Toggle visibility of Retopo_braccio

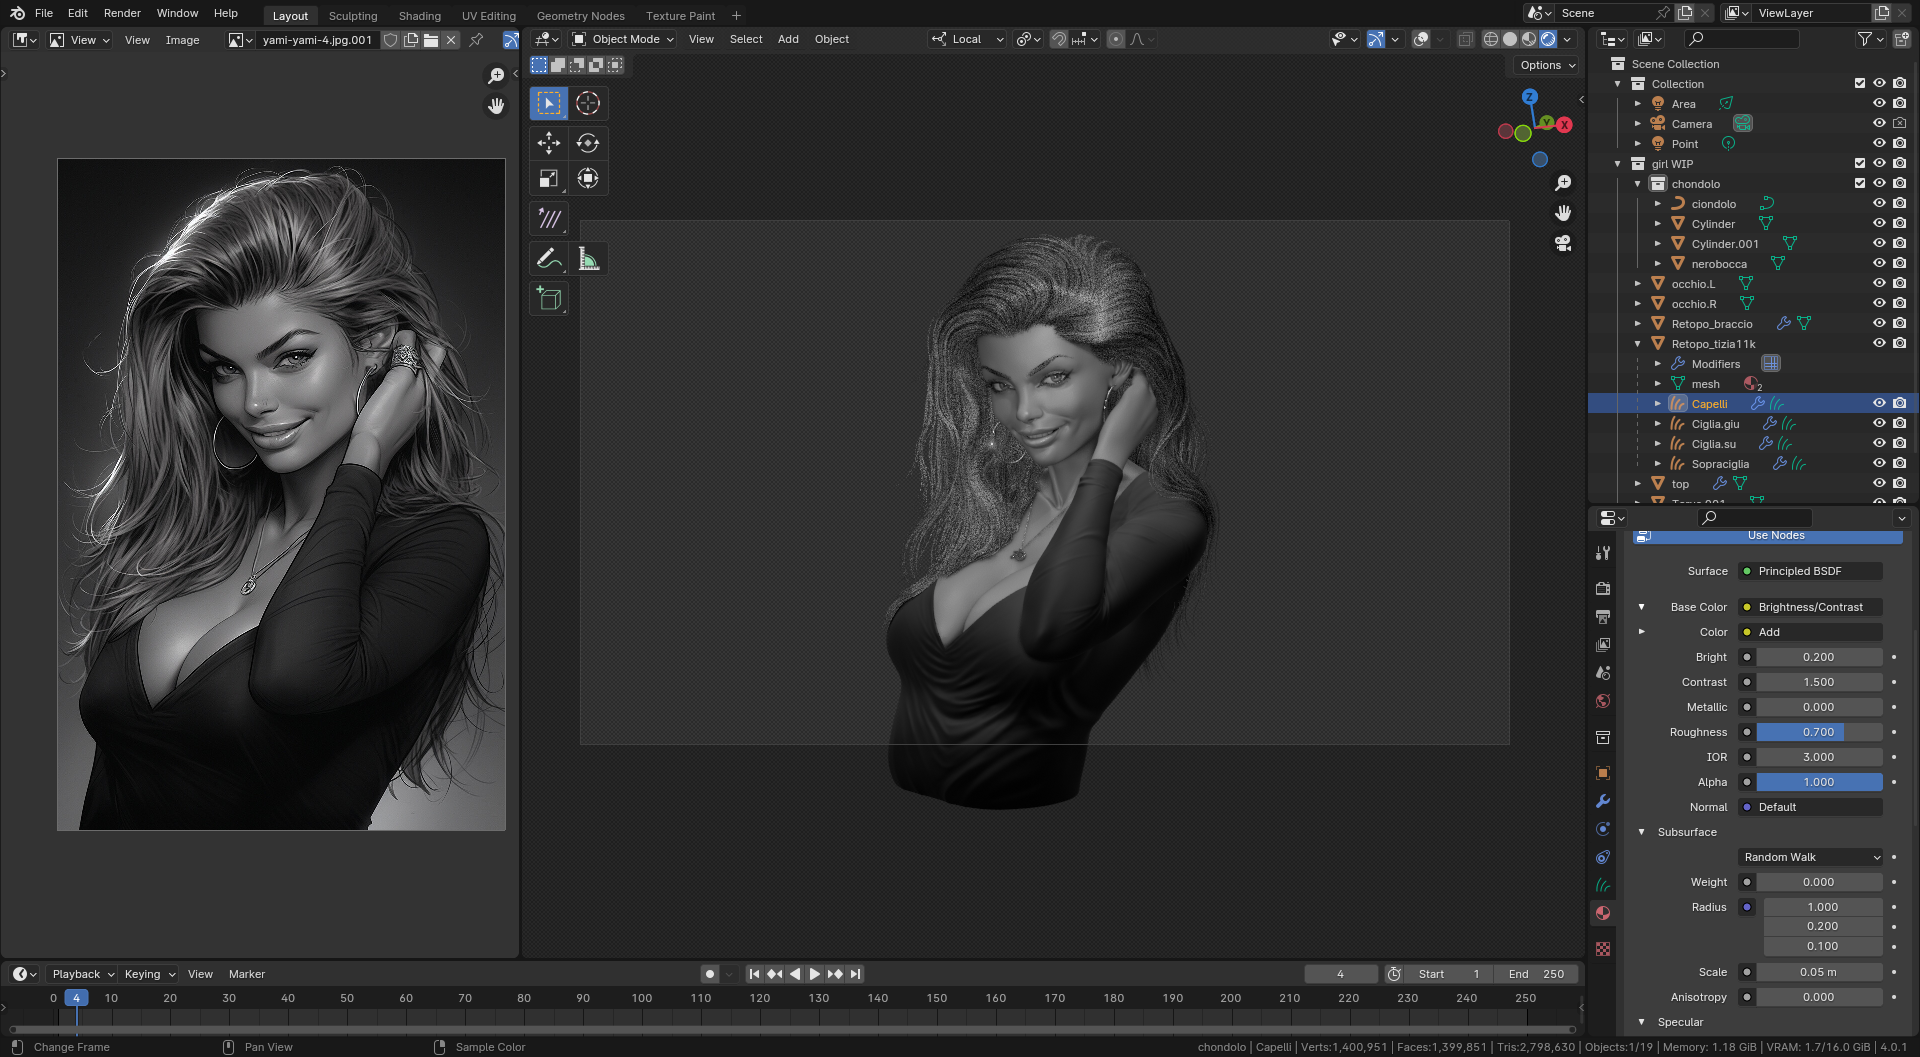(1879, 323)
